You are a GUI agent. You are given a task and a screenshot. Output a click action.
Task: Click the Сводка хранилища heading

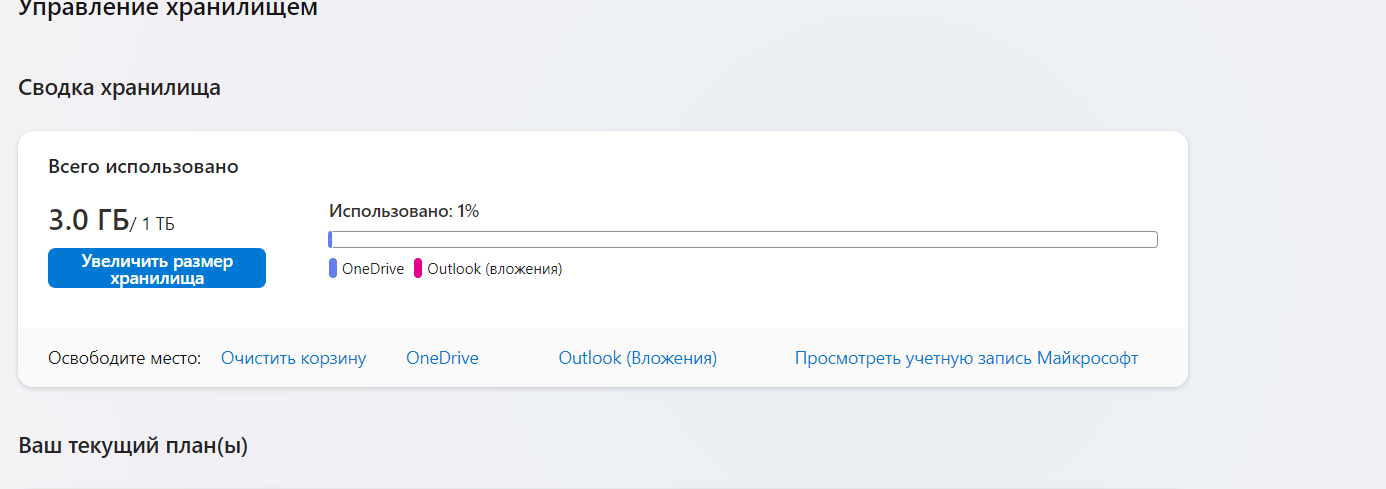coord(119,88)
